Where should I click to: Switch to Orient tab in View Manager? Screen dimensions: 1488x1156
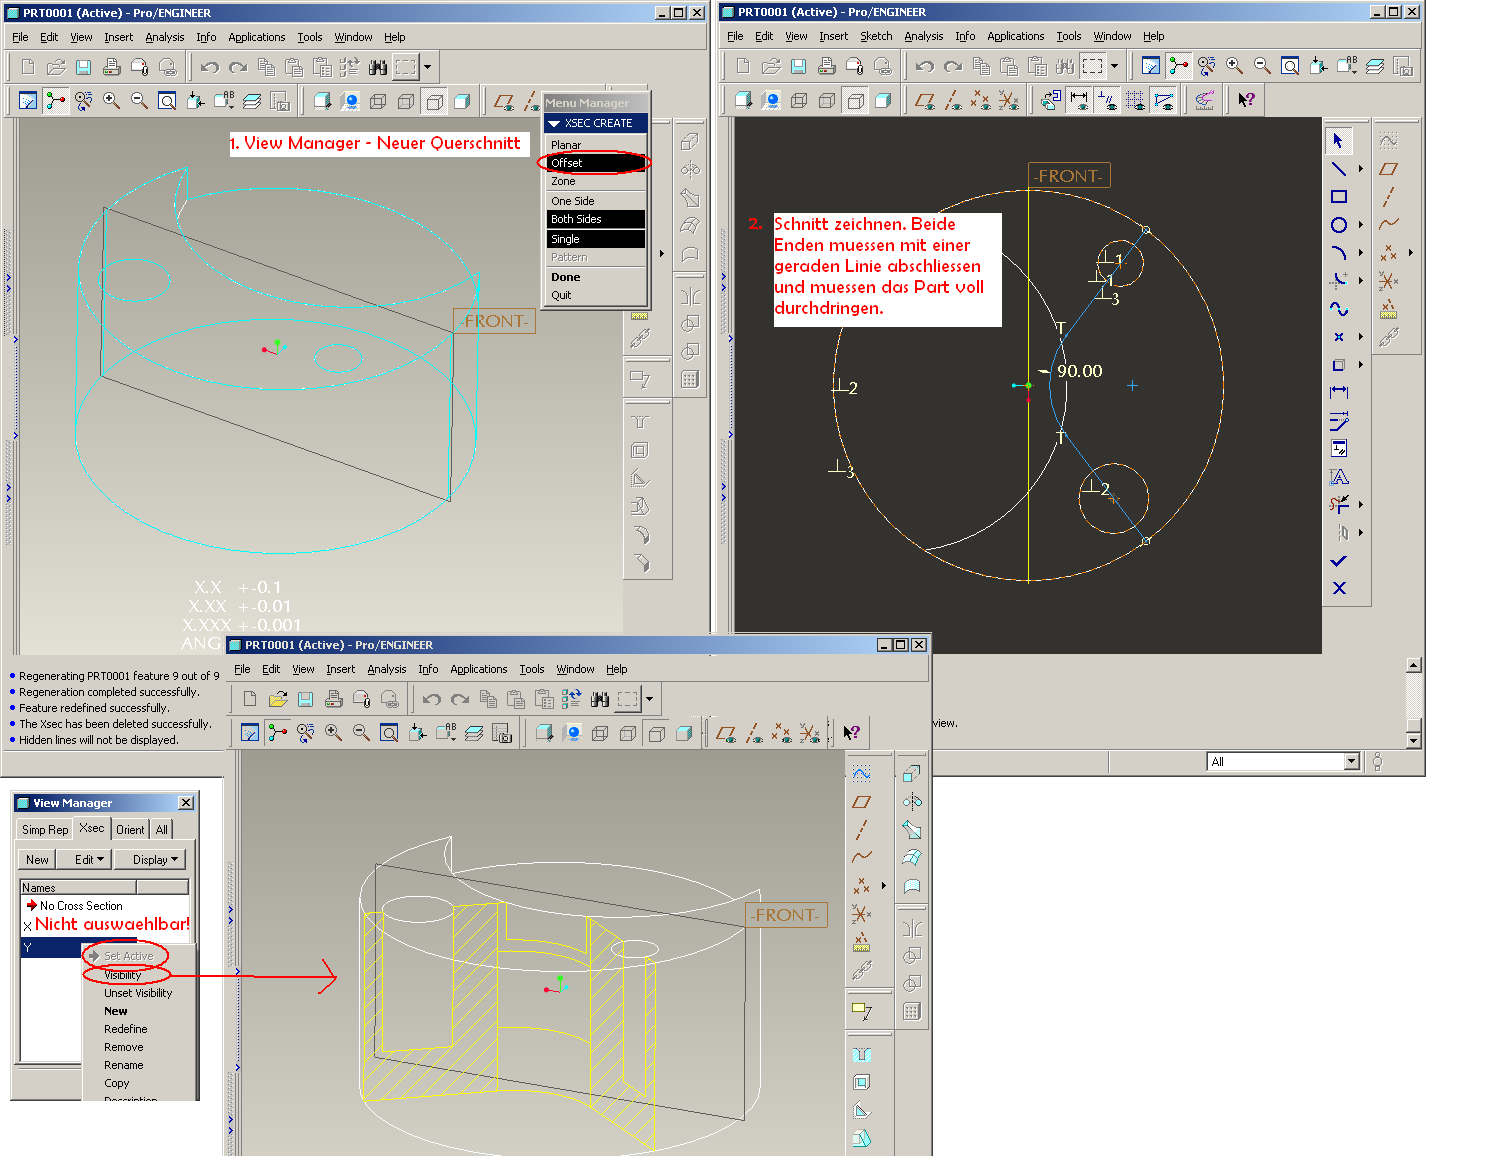point(130,829)
